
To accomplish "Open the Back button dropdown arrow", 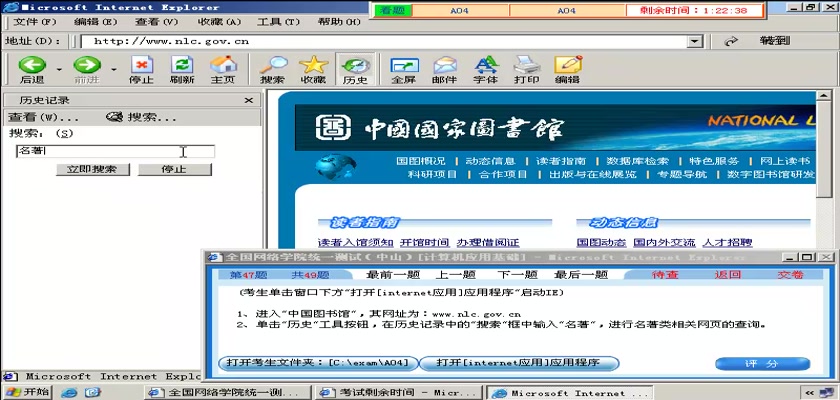I will point(59,70).
